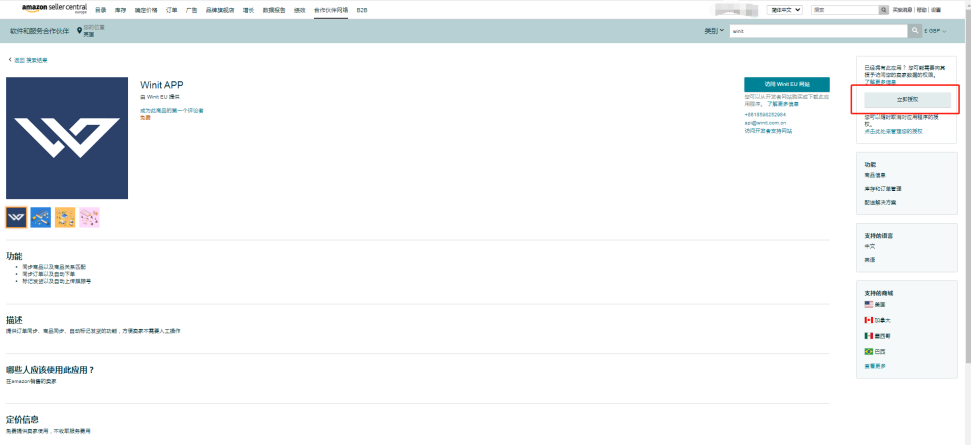The width and height of the screenshot is (971, 445).
Task: Click 中文 under supported languages
Action: [x=869, y=246]
